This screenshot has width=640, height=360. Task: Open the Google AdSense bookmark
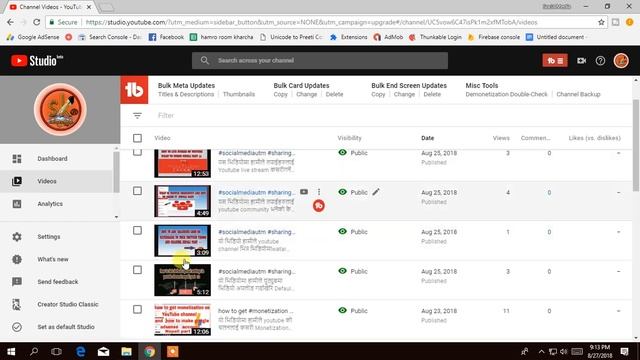(x=33, y=37)
